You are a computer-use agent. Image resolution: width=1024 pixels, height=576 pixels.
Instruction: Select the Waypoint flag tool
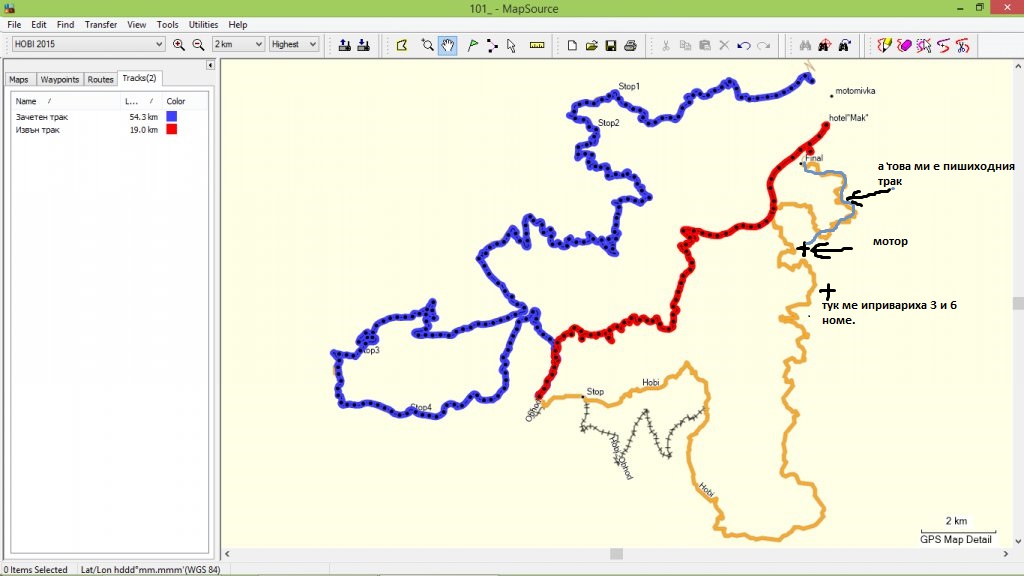click(x=473, y=45)
